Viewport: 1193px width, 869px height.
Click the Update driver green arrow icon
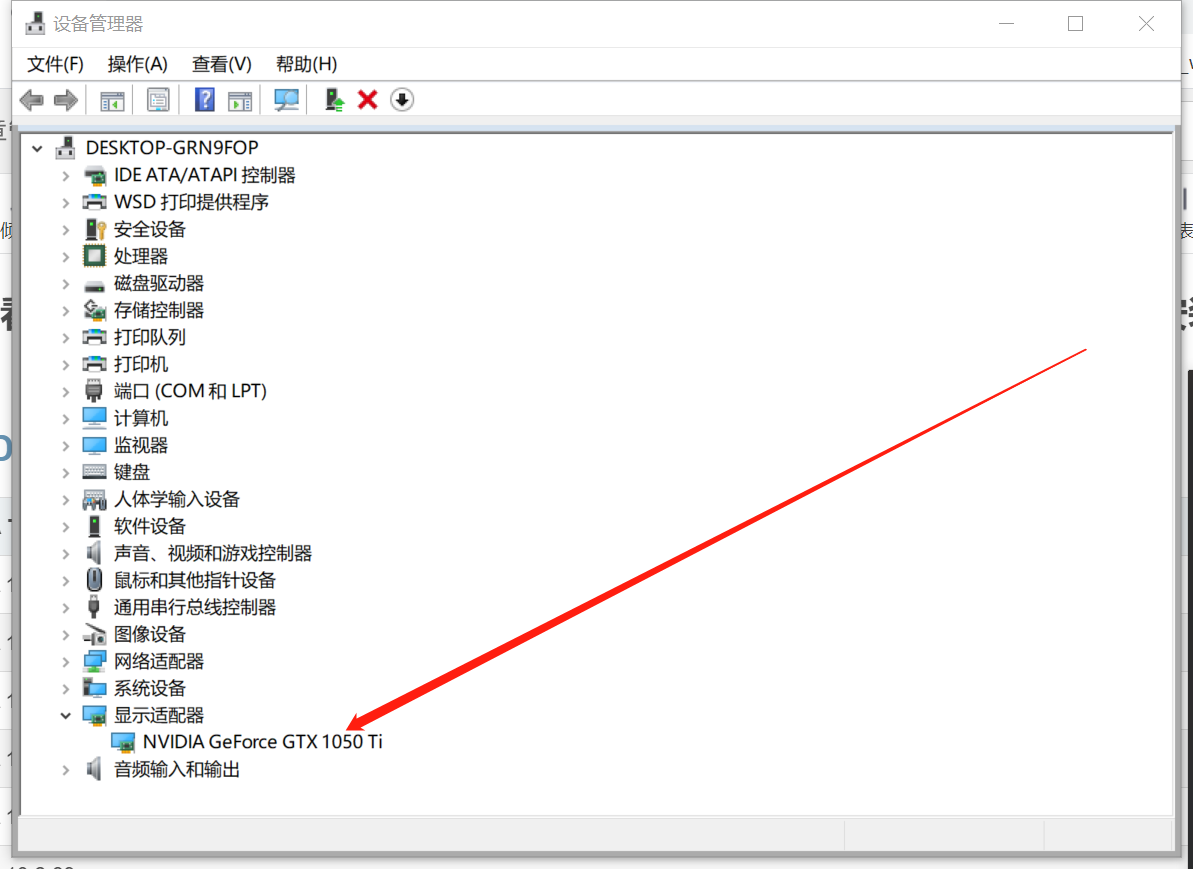coord(334,100)
